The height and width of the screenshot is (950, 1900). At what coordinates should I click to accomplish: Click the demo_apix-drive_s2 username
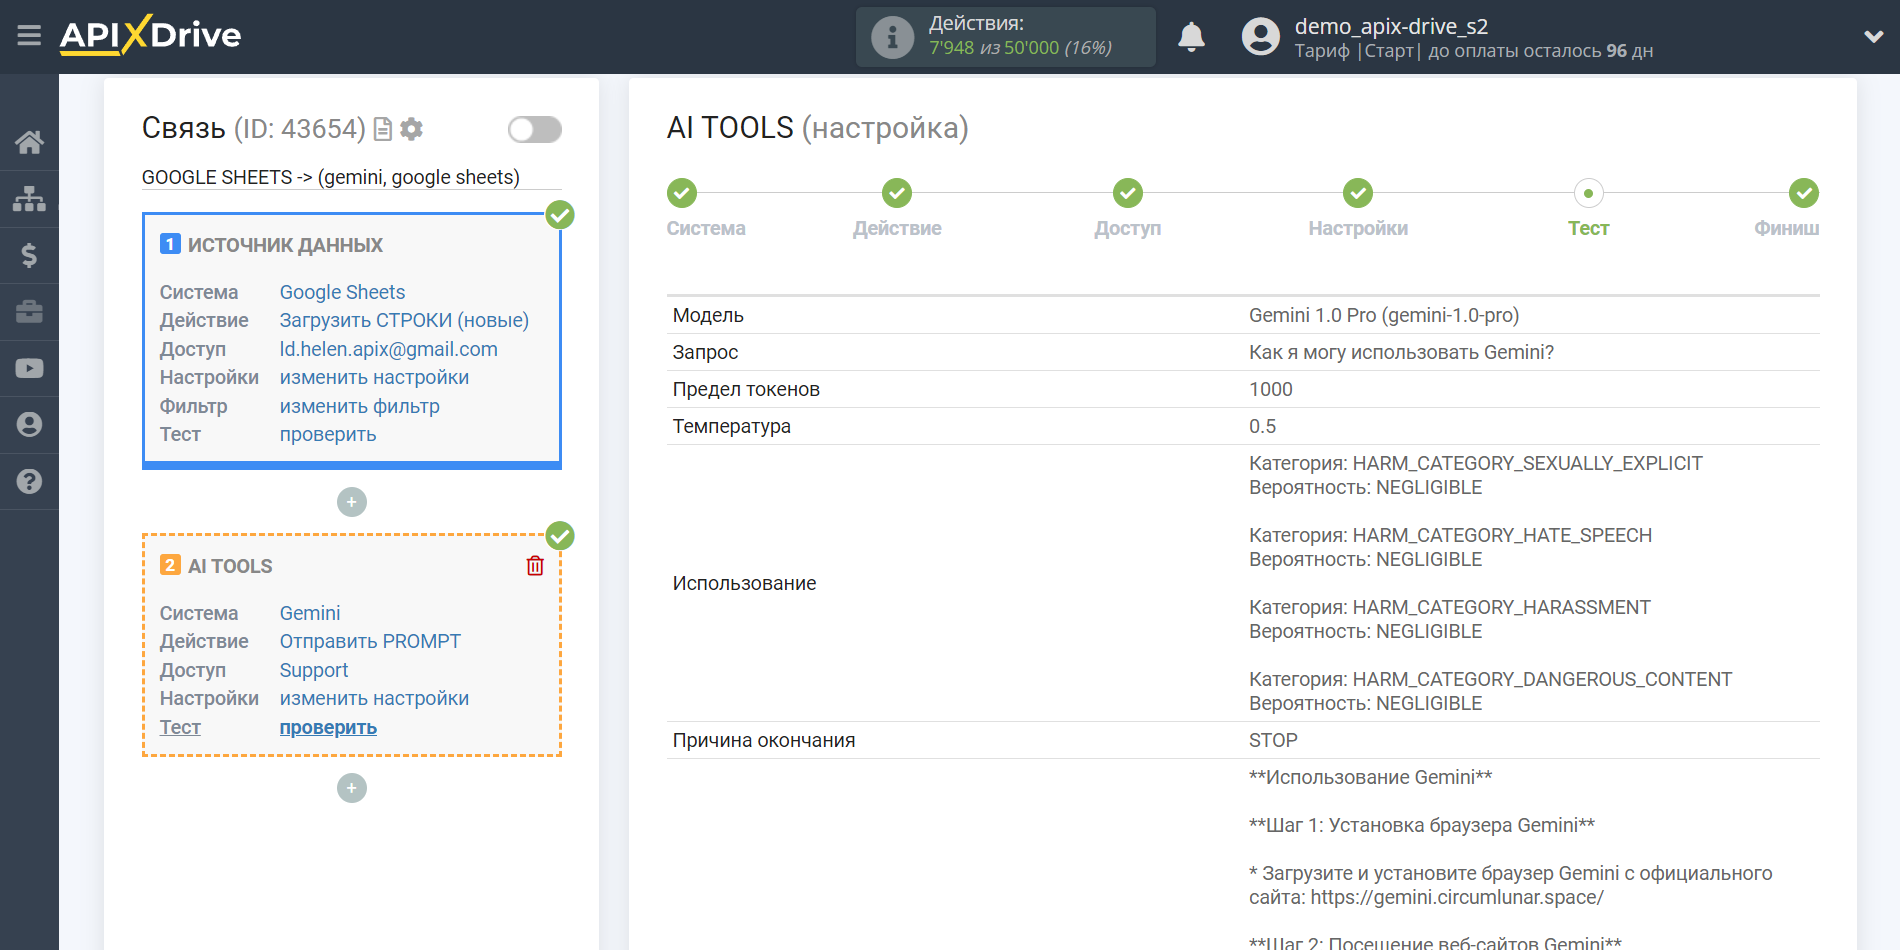[x=1391, y=26]
